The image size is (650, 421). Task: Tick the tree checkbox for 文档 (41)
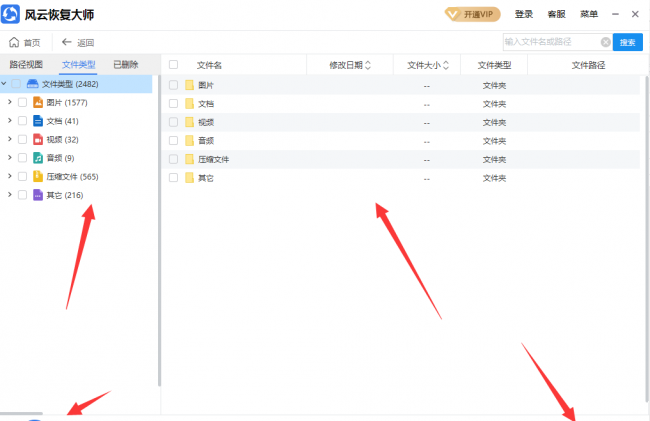[x=22, y=121]
